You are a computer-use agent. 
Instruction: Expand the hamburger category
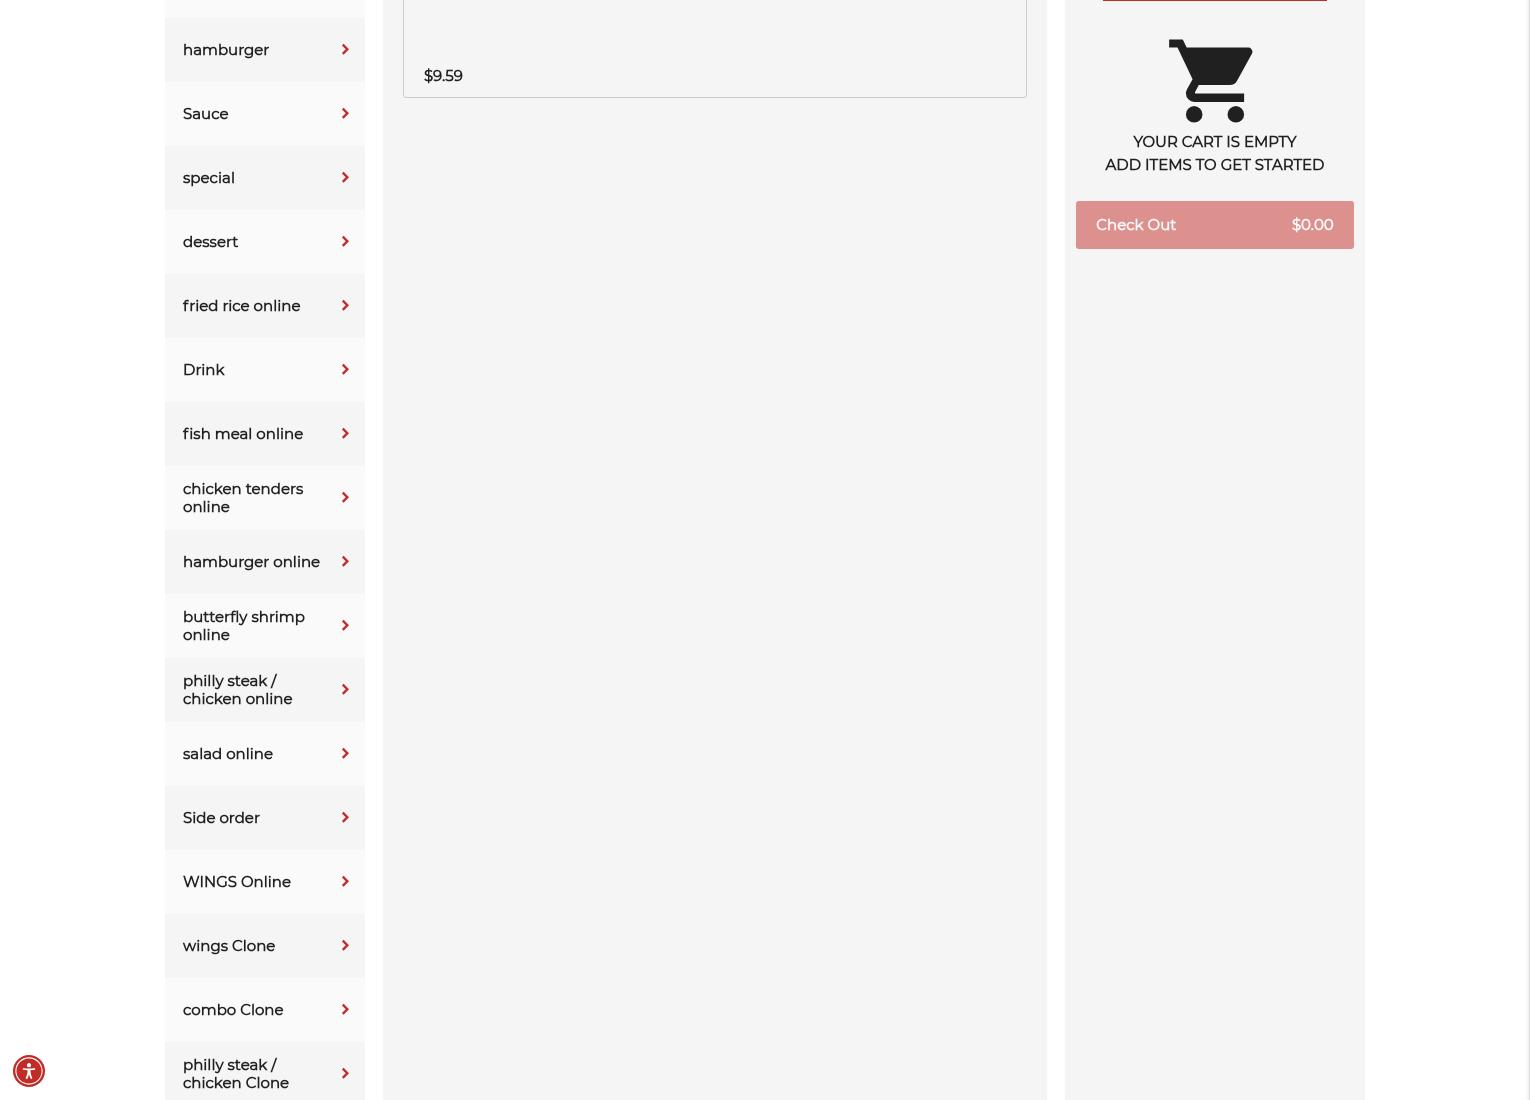pyautogui.click(x=265, y=50)
